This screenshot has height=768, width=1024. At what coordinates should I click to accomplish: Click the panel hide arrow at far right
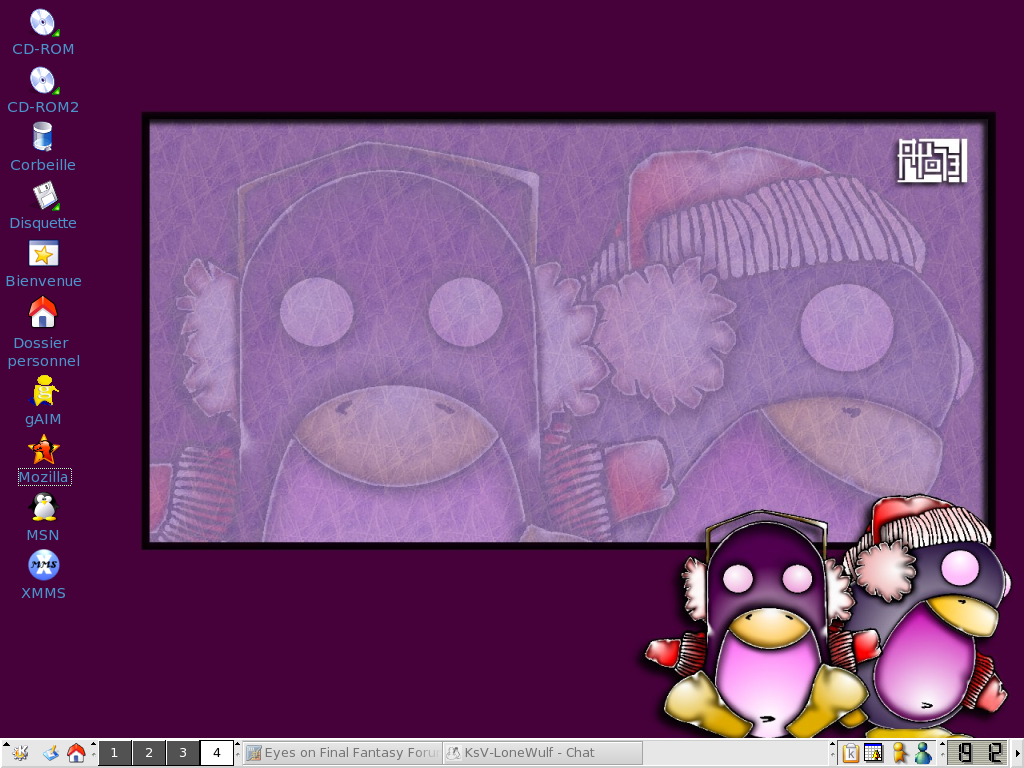coord(1017,753)
